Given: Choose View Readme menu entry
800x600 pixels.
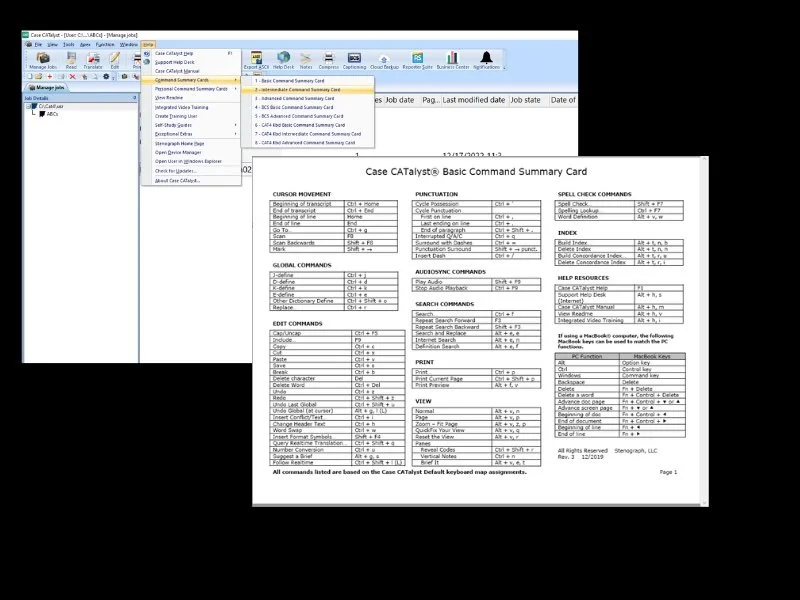Looking at the screenshot, I should point(191,97).
